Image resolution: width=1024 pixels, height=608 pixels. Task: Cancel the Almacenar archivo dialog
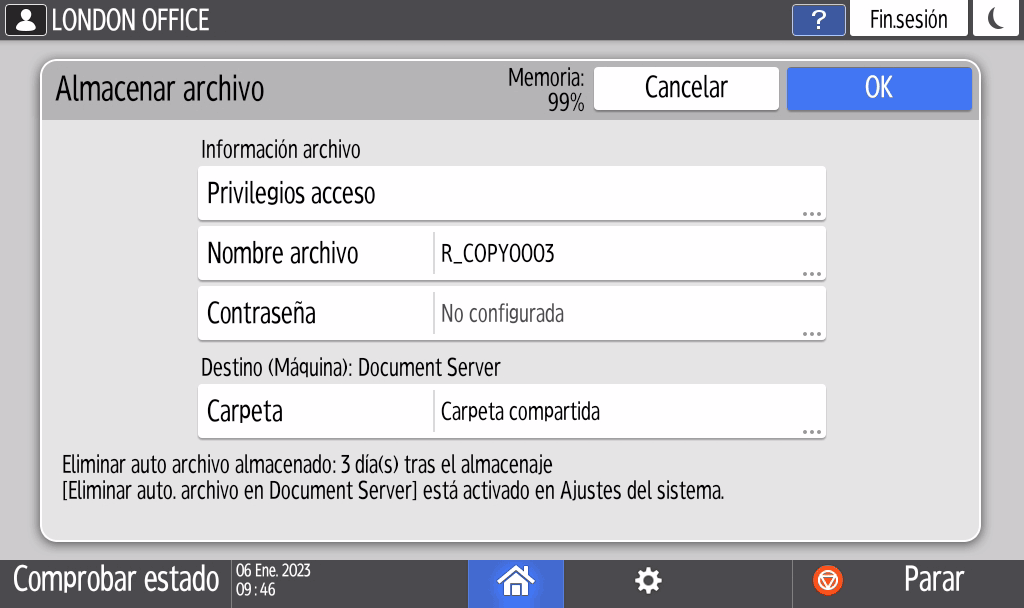coord(686,88)
